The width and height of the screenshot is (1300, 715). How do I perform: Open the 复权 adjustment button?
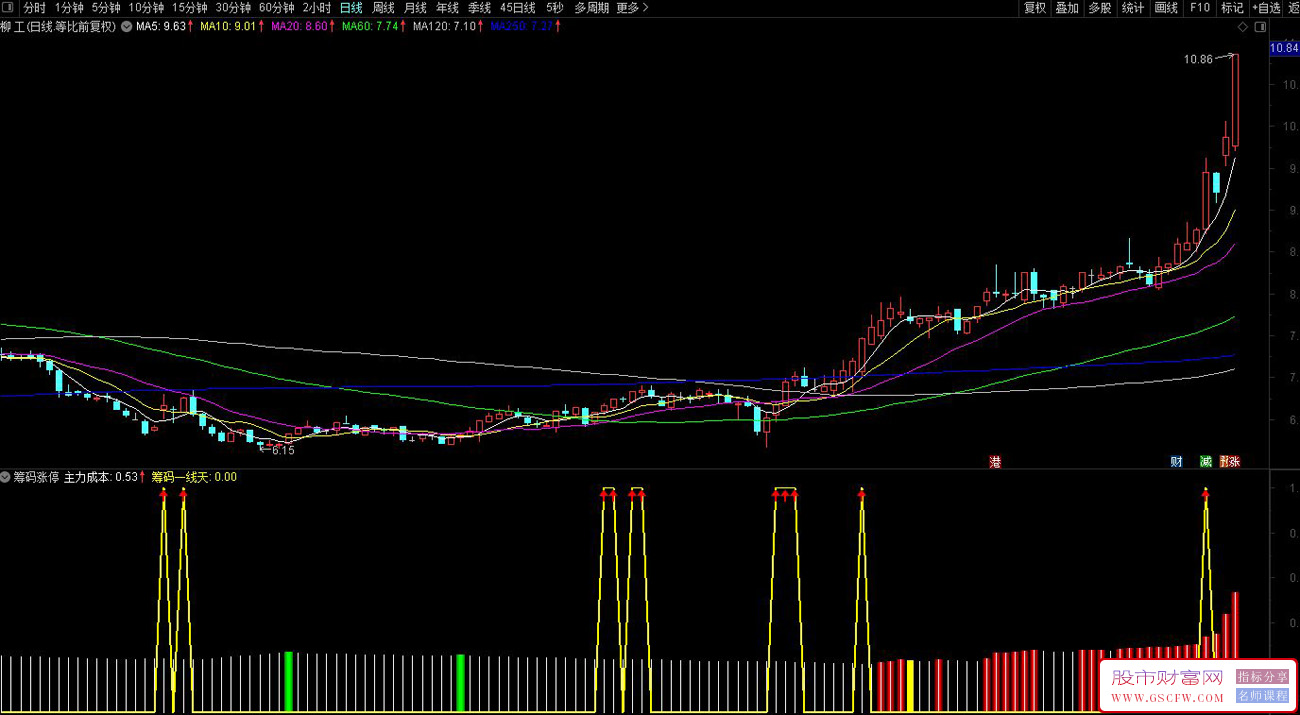[1035, 8]
